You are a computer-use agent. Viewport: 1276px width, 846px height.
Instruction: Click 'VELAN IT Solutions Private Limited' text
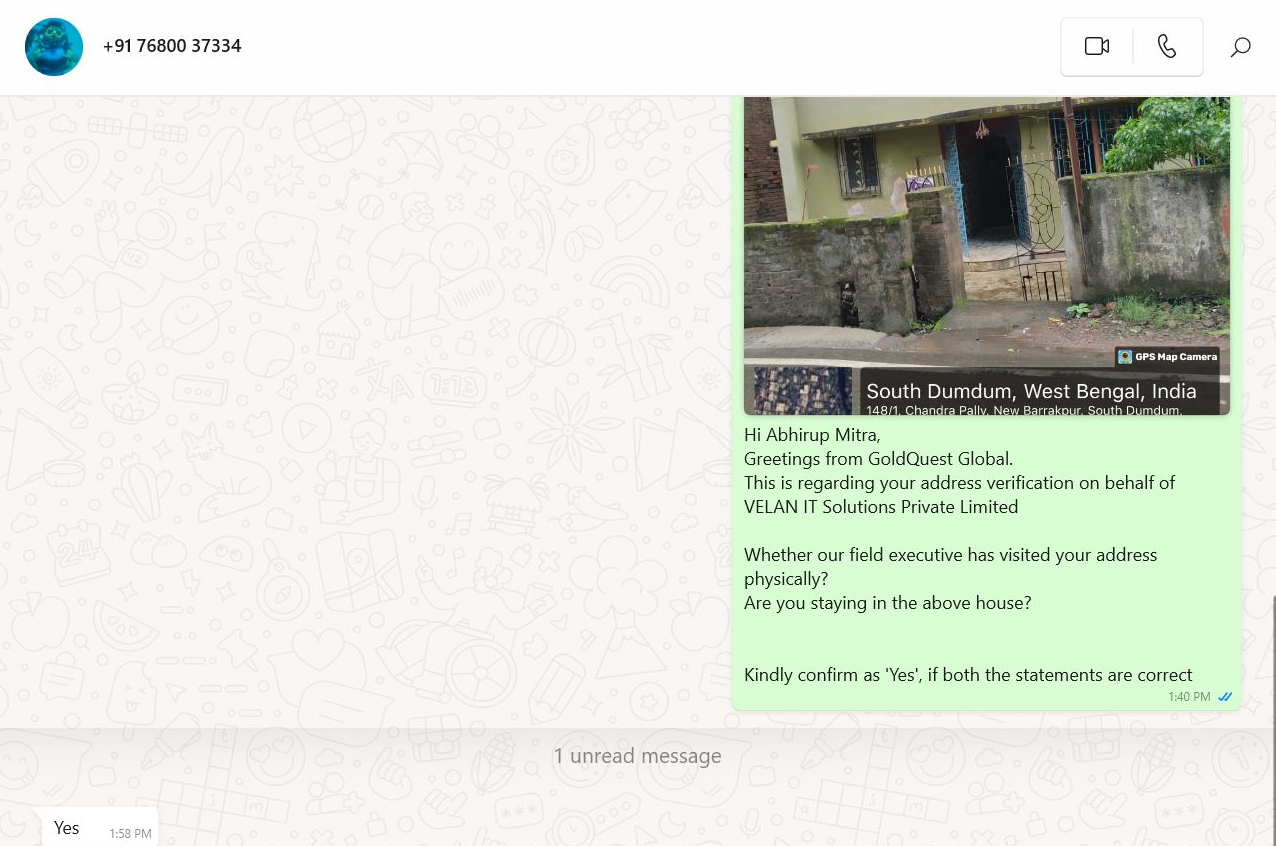[881, 507]
